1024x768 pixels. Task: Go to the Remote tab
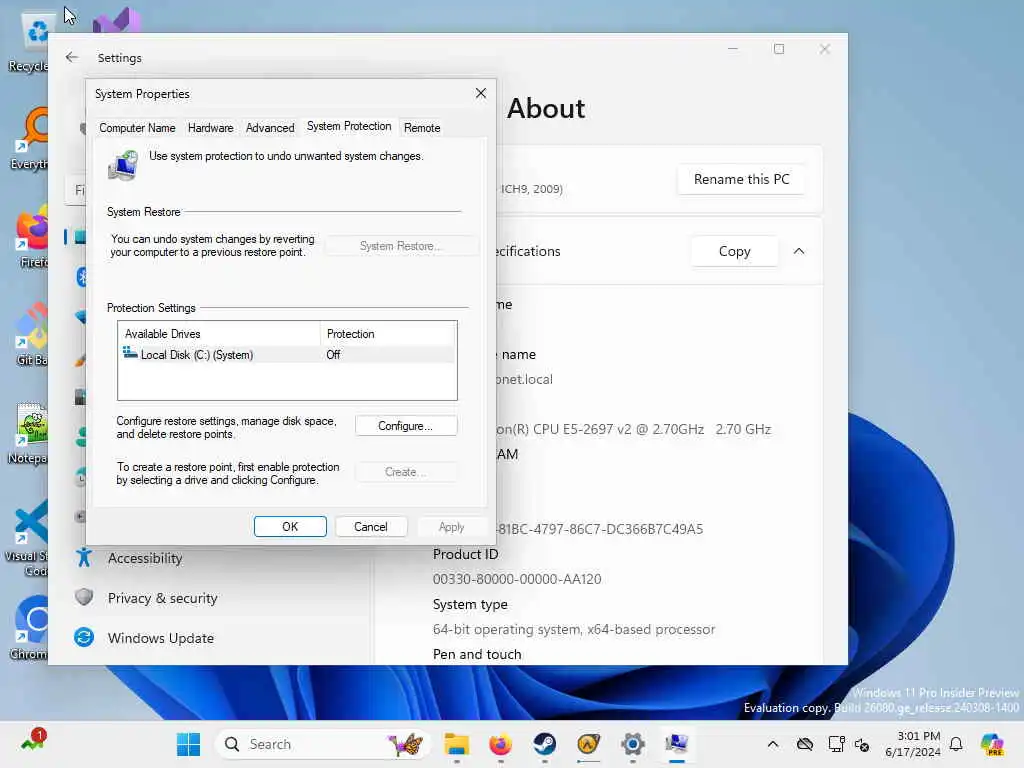point(422,128)
